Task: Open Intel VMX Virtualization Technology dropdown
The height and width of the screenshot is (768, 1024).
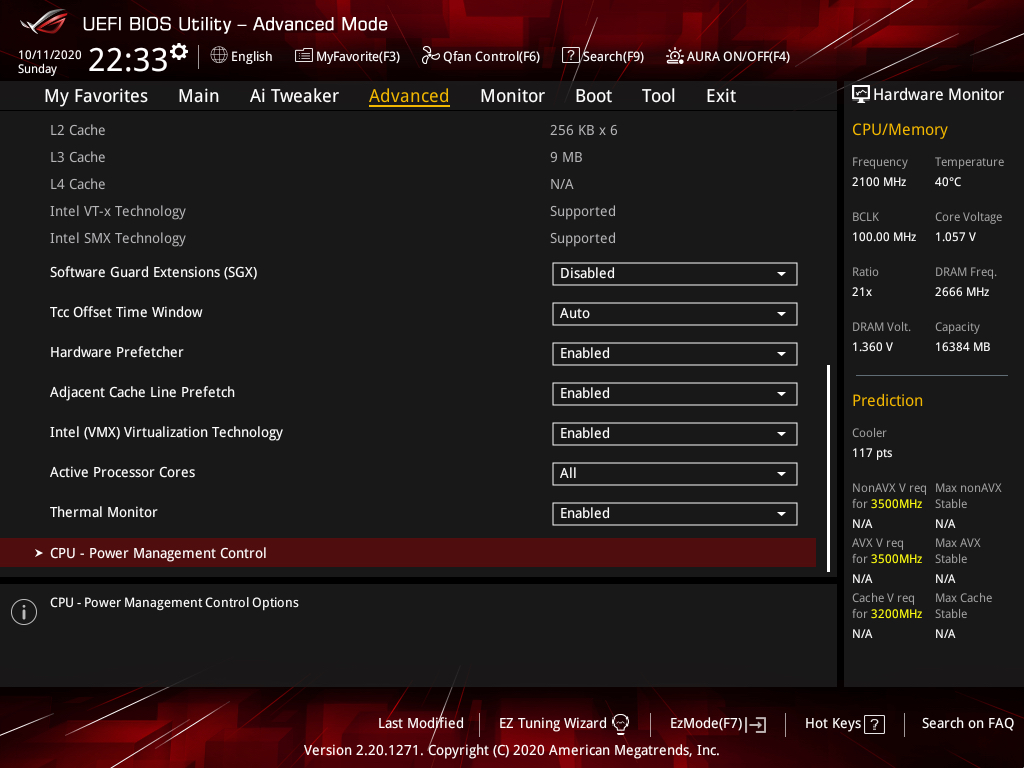Action: (675, 434)
